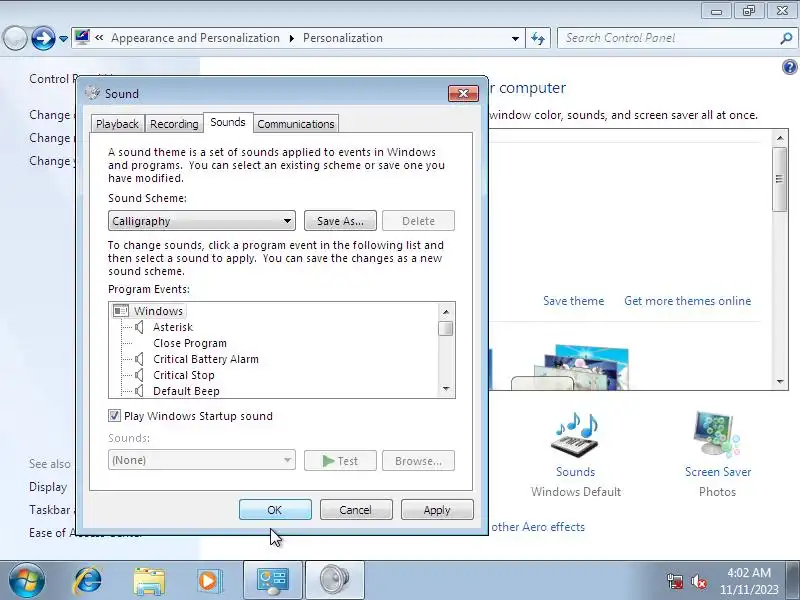This screenshot has height=600, width=800.
Task: Open the address bar history dropdown arrow
Action: 515,38
